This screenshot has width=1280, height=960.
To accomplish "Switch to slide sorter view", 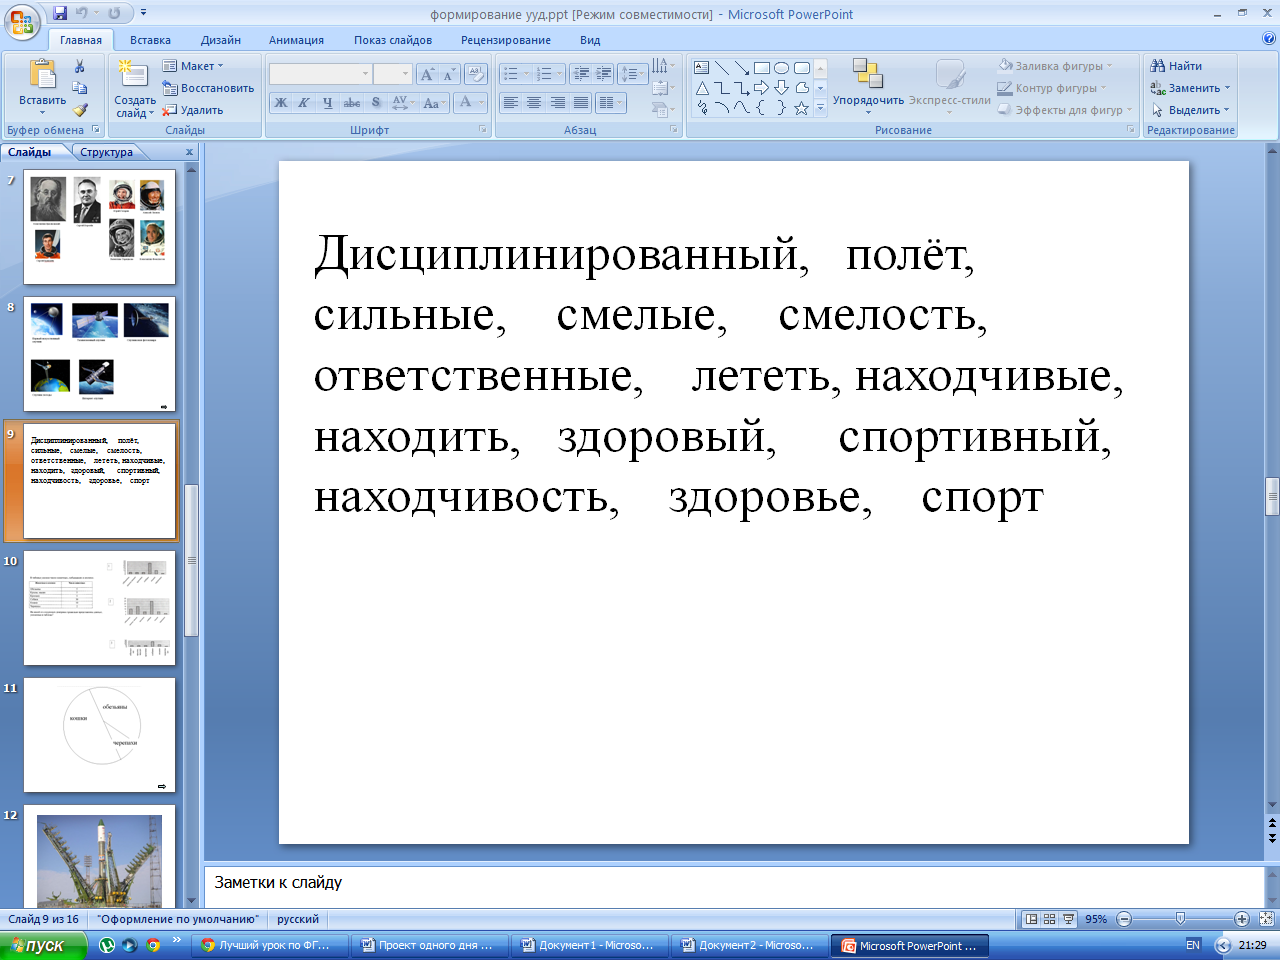I will point(1050,919).
